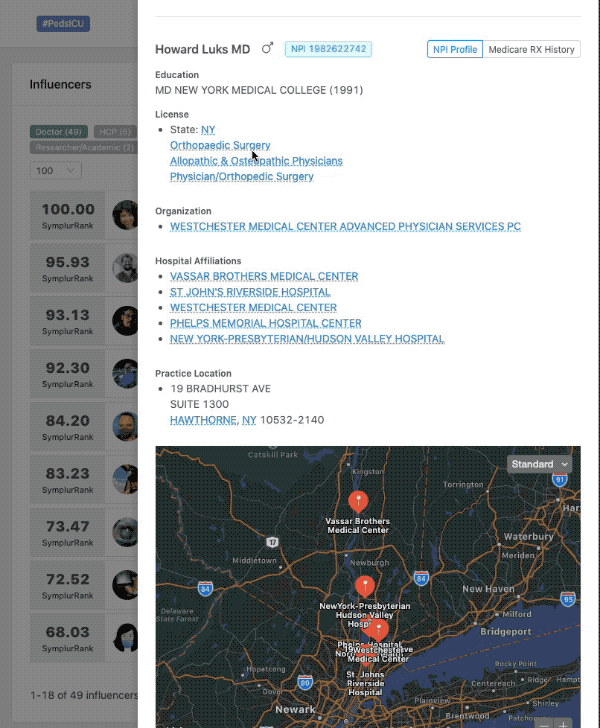Image resolution: width=600 pixels, height=728 pixels.
Task: Click avatar of influencer ranked 92.30
Action: coord(125,374)
